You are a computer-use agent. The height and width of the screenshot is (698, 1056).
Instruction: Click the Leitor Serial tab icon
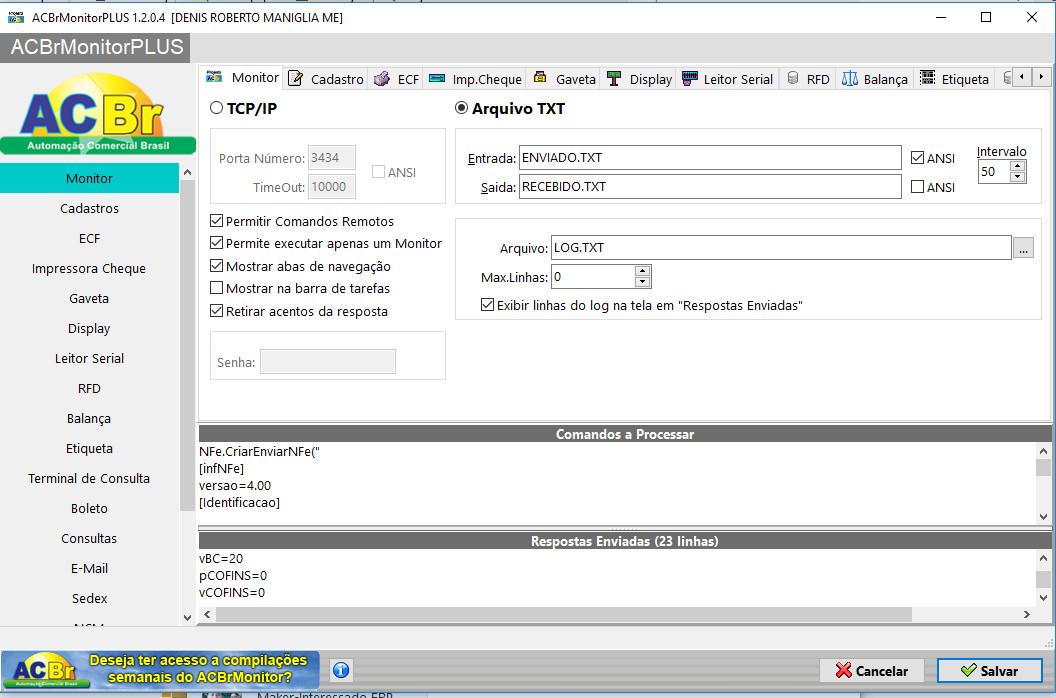click(690, 79)
